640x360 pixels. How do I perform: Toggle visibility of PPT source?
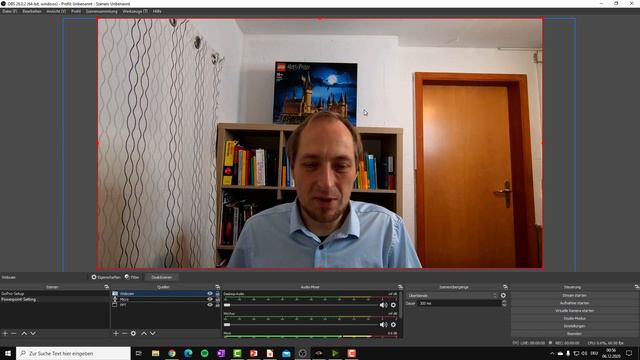coord(210,305)
